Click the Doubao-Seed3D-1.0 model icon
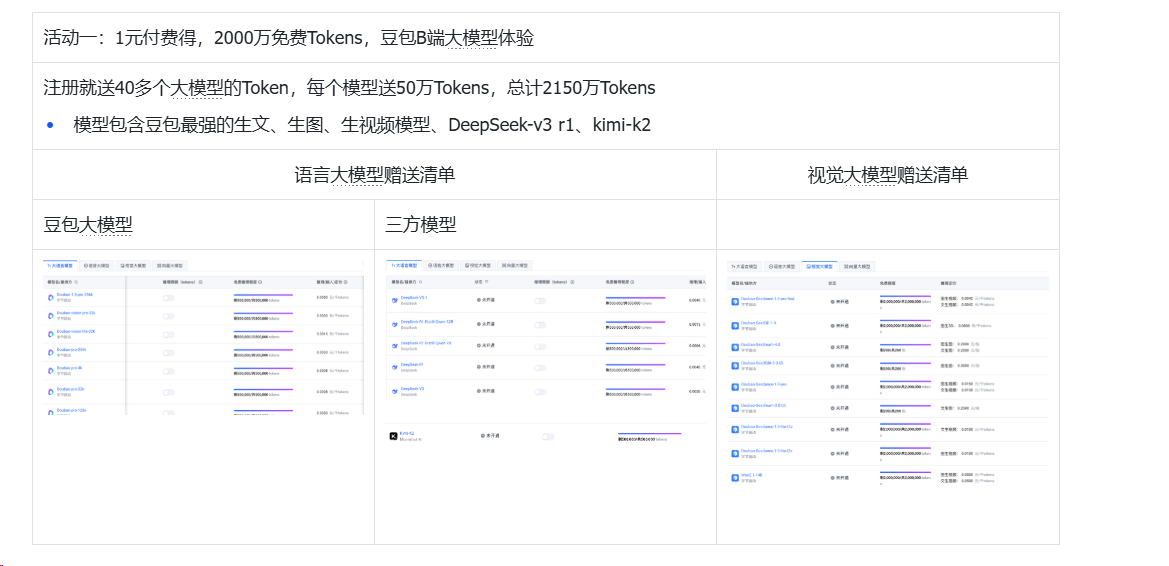The height and width of the screenshot is (566, 1169). 735,326
